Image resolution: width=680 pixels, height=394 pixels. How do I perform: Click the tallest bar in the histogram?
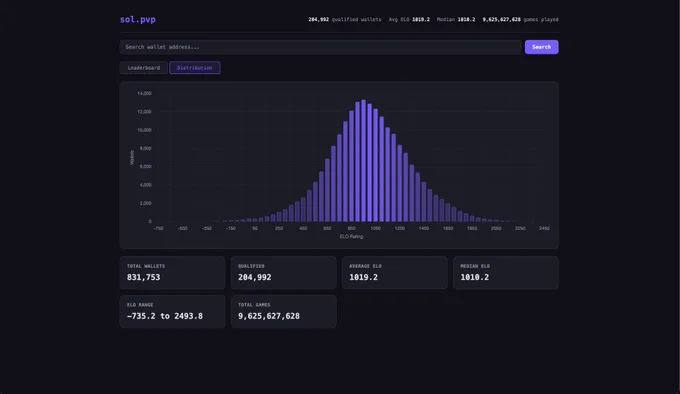pyautogui.click(x=363, y=161)
